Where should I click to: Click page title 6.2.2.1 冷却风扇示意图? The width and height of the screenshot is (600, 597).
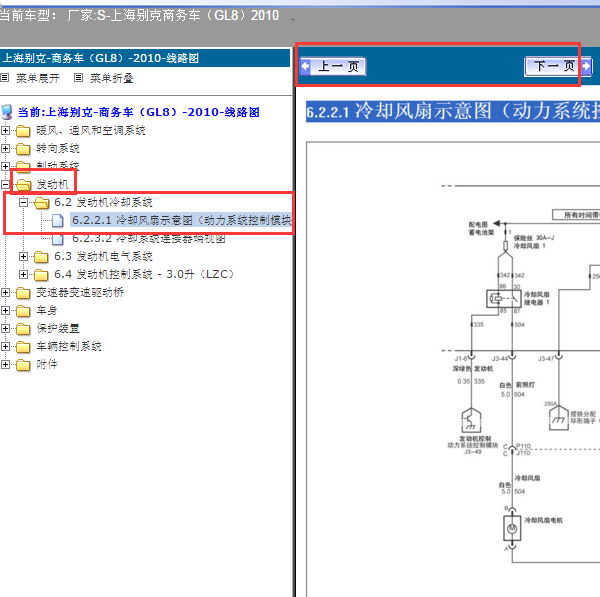453,111
